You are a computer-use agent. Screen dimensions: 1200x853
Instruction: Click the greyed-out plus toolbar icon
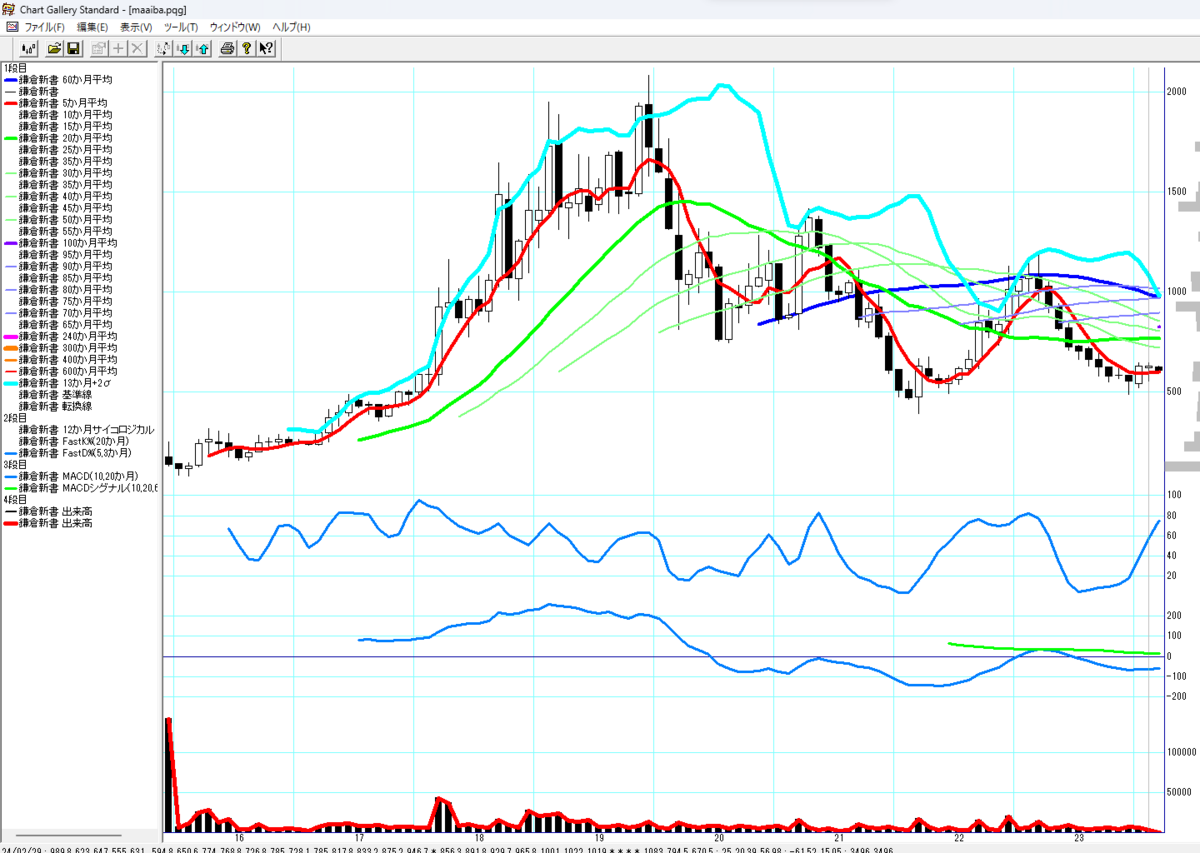[118, 48]
